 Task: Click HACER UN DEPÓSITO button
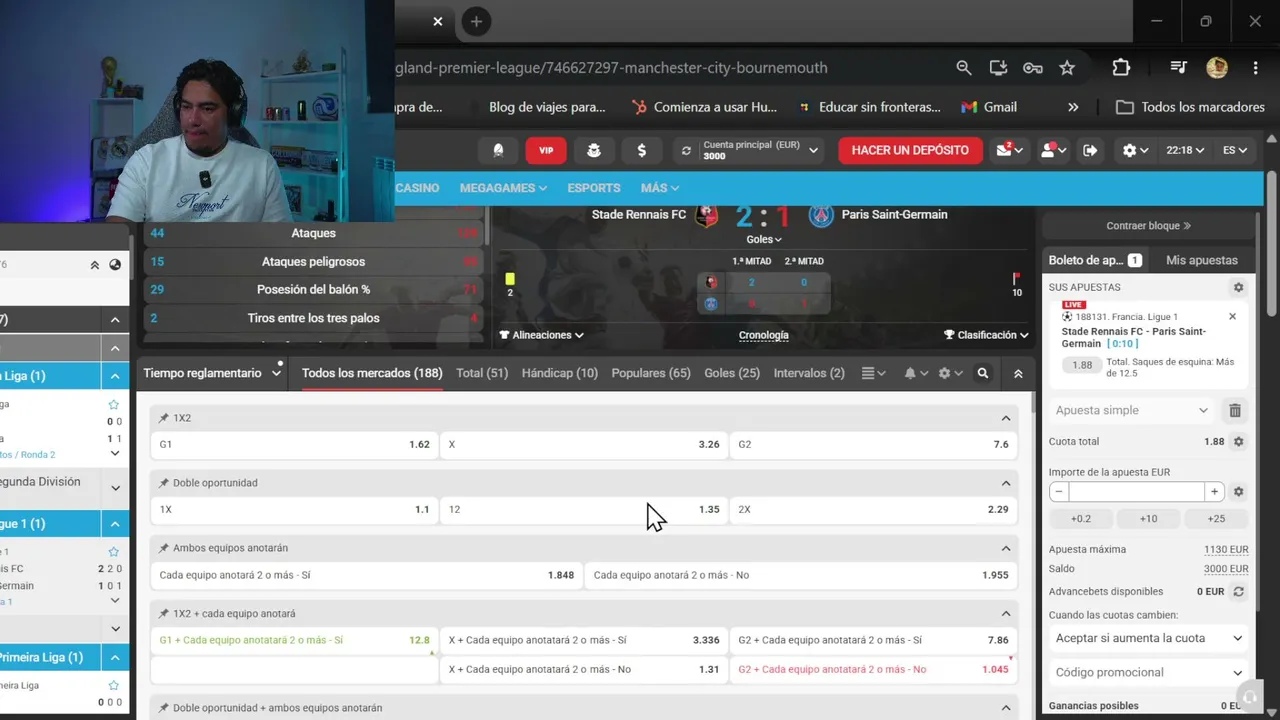click(x=910, y=150)
